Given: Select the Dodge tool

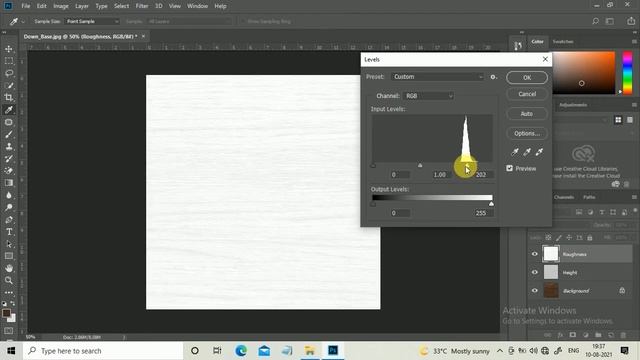Looking at the screenshot, I should pos(9,207).
